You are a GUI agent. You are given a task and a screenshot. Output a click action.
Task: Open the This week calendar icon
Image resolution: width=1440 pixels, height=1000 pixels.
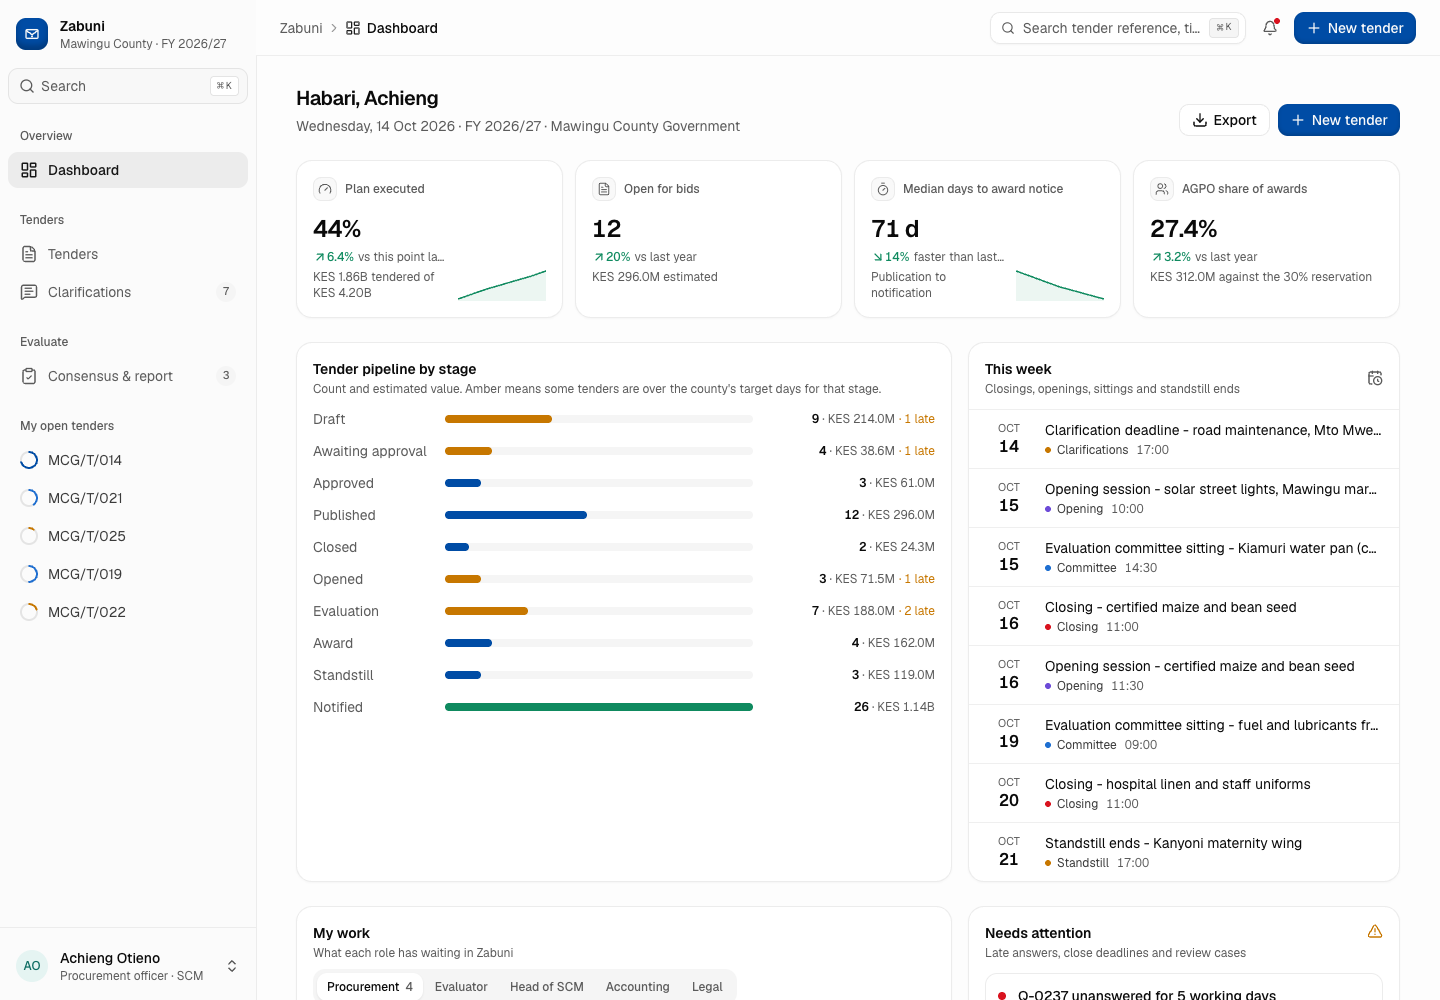pyautogui.click(x=1375, y=378)
